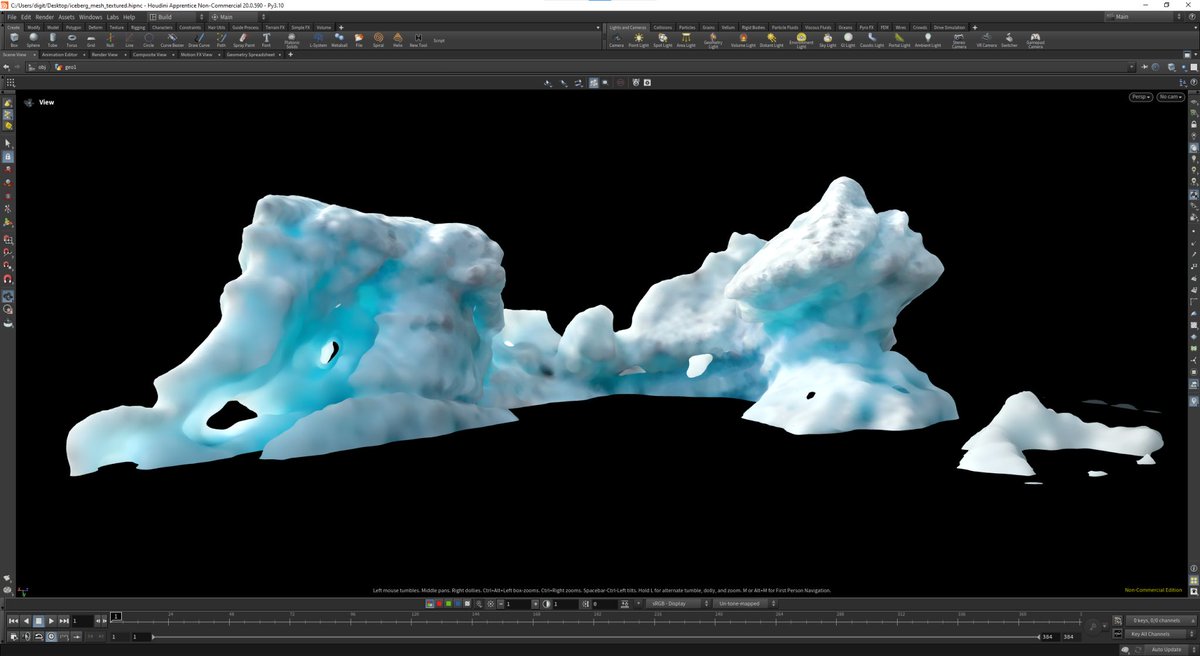Add a Point Light
This screenshot has width=1200, height=656.
639,40
